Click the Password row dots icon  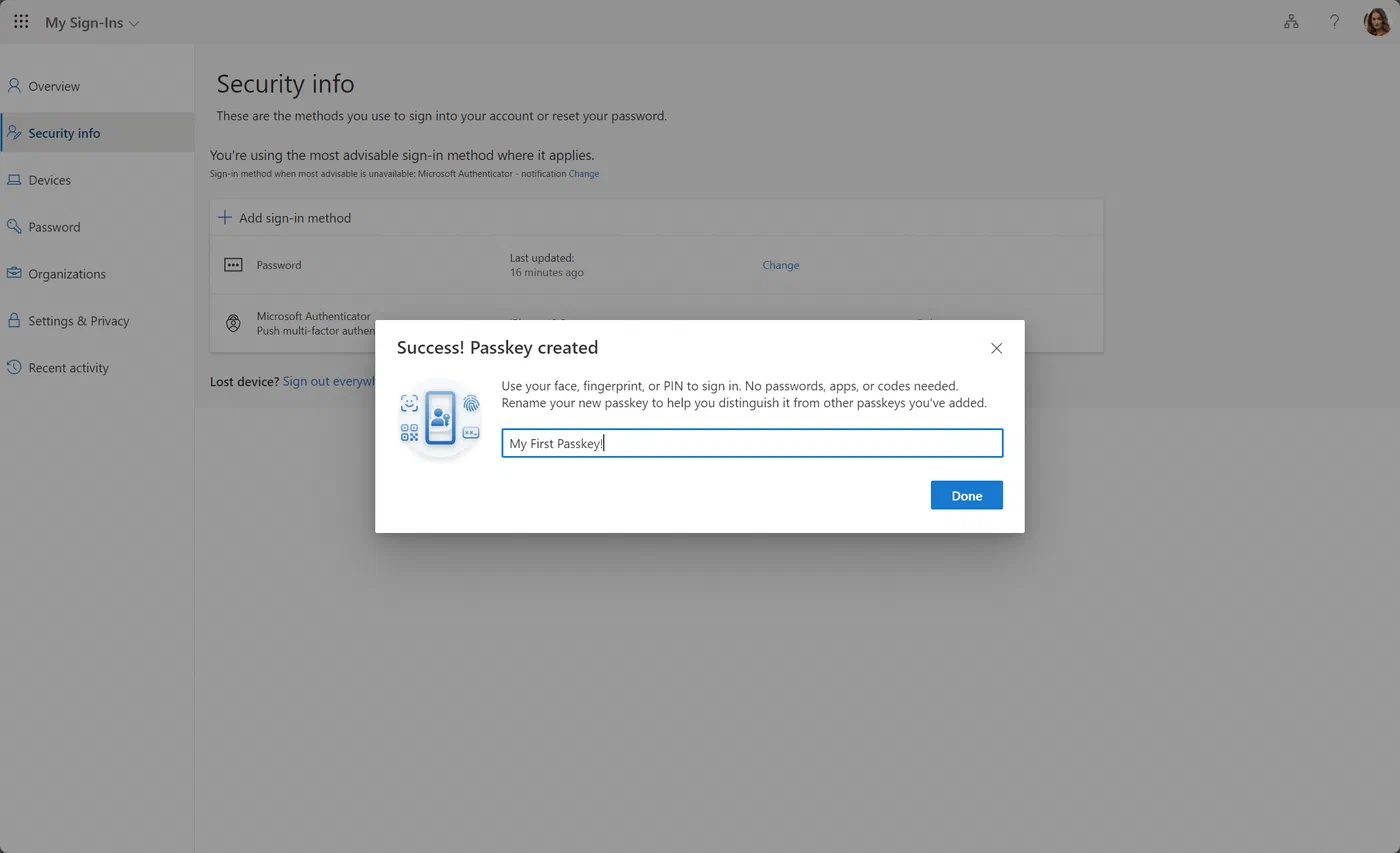(233, 265)
